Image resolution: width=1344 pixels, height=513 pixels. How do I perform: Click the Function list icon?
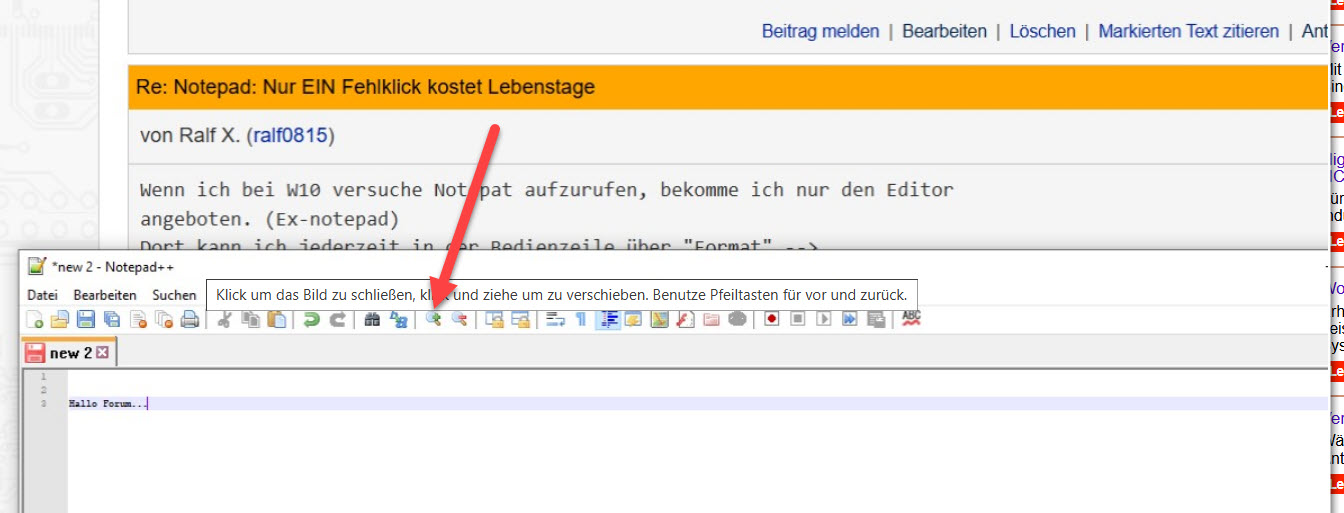tap(685, 320)
